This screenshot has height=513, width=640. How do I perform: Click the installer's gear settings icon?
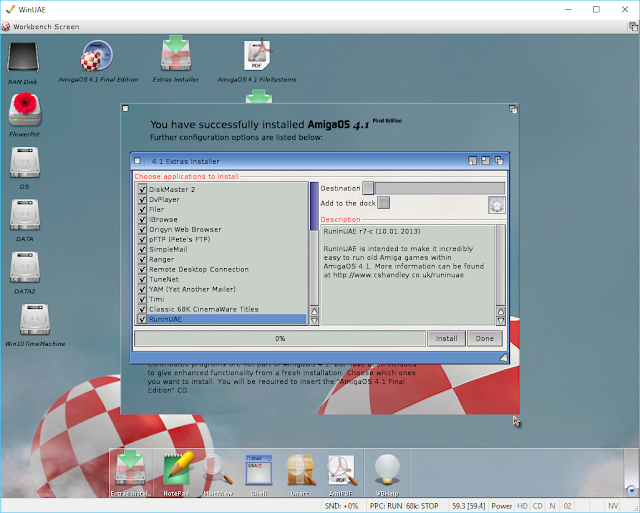point(497,205)
